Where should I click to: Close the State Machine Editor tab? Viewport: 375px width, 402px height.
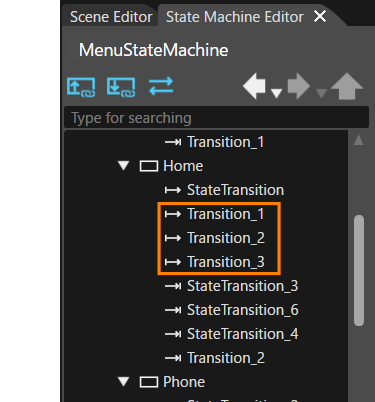click(320, 16)
